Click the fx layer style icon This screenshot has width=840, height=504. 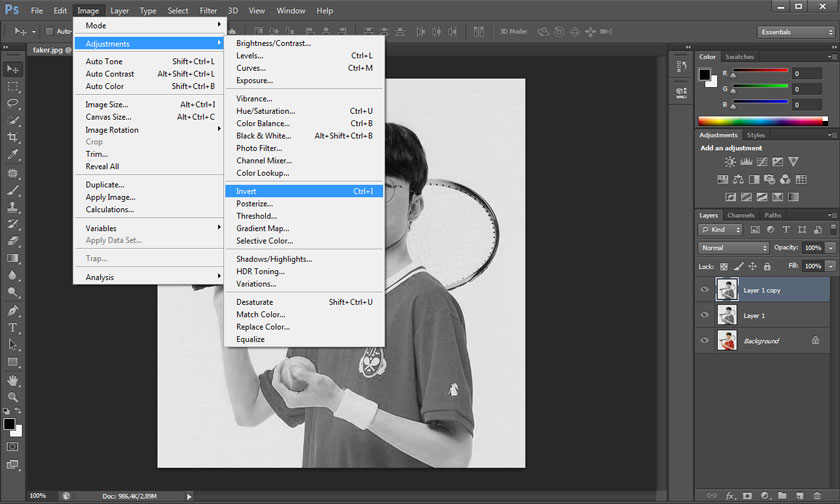730,496
